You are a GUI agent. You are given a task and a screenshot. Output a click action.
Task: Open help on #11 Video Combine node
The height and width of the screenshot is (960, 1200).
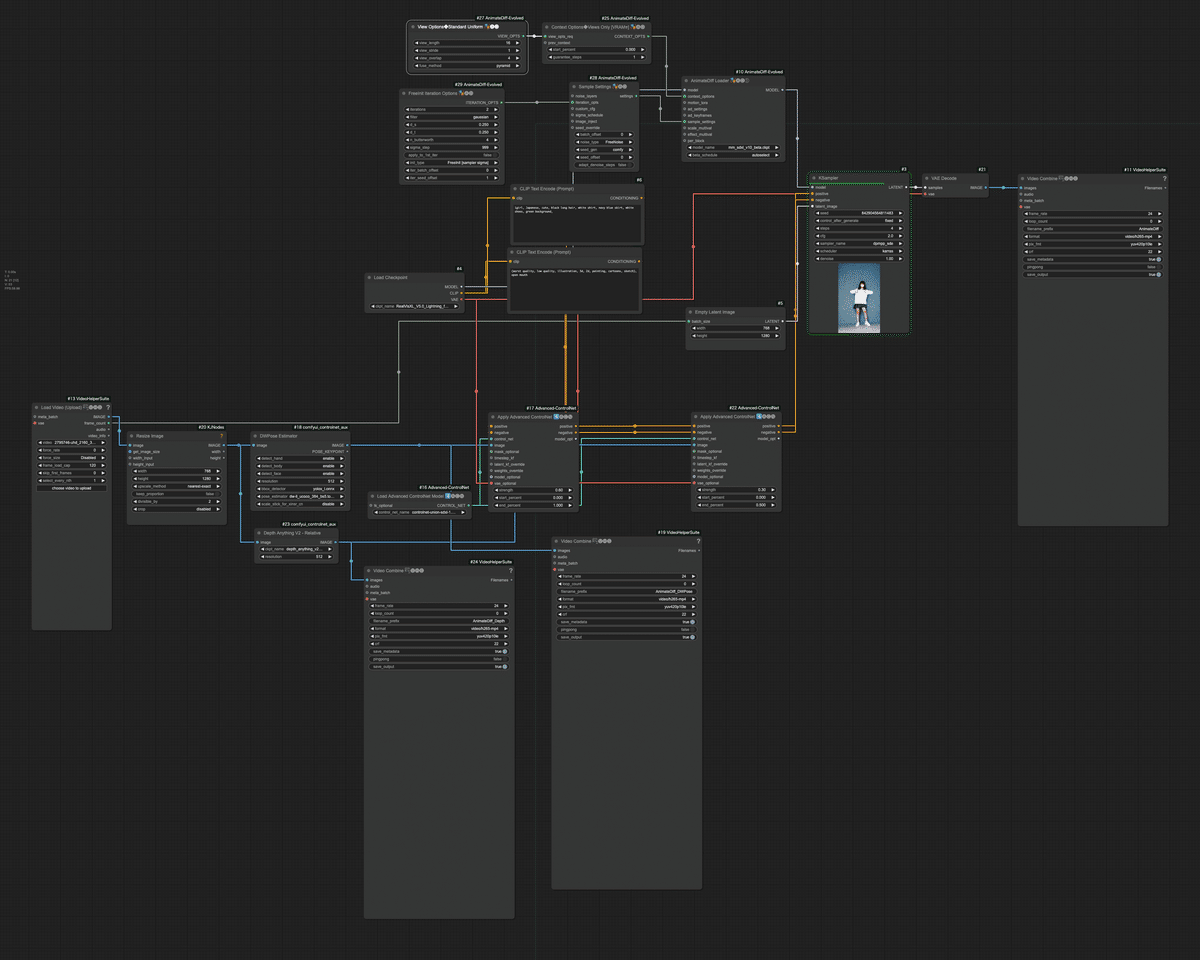pos(1164,178)
